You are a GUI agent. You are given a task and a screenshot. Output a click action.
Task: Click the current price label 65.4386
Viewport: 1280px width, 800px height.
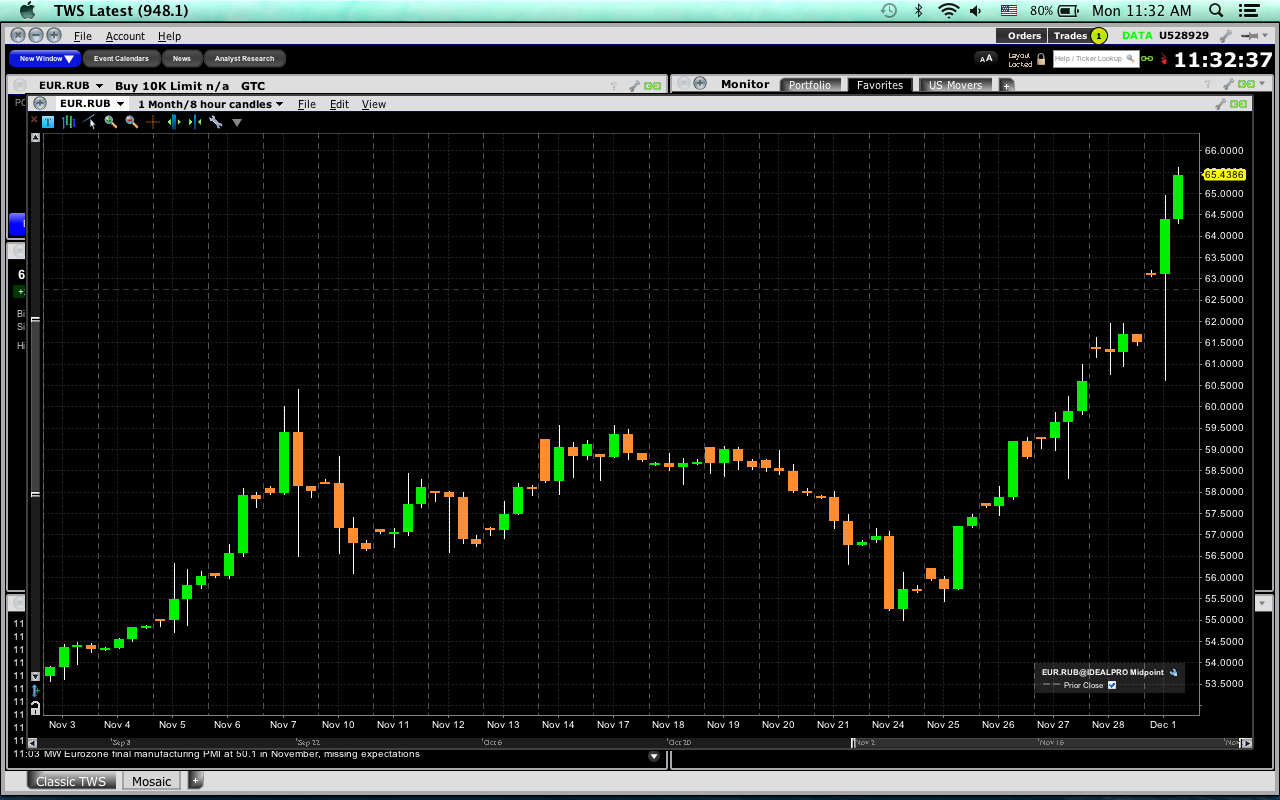1223,174
